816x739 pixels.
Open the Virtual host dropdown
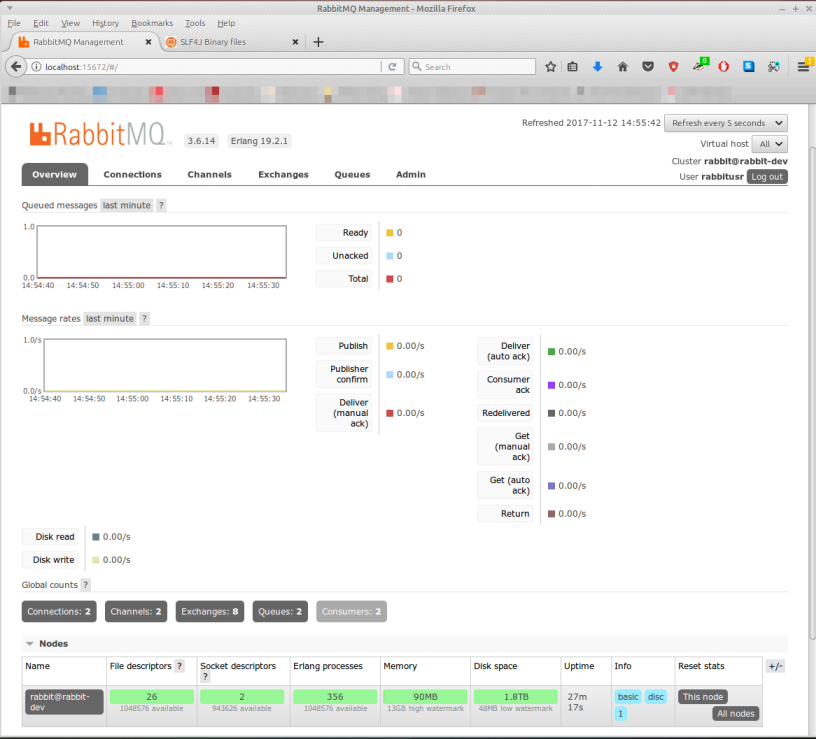click(x=769, y=143)
